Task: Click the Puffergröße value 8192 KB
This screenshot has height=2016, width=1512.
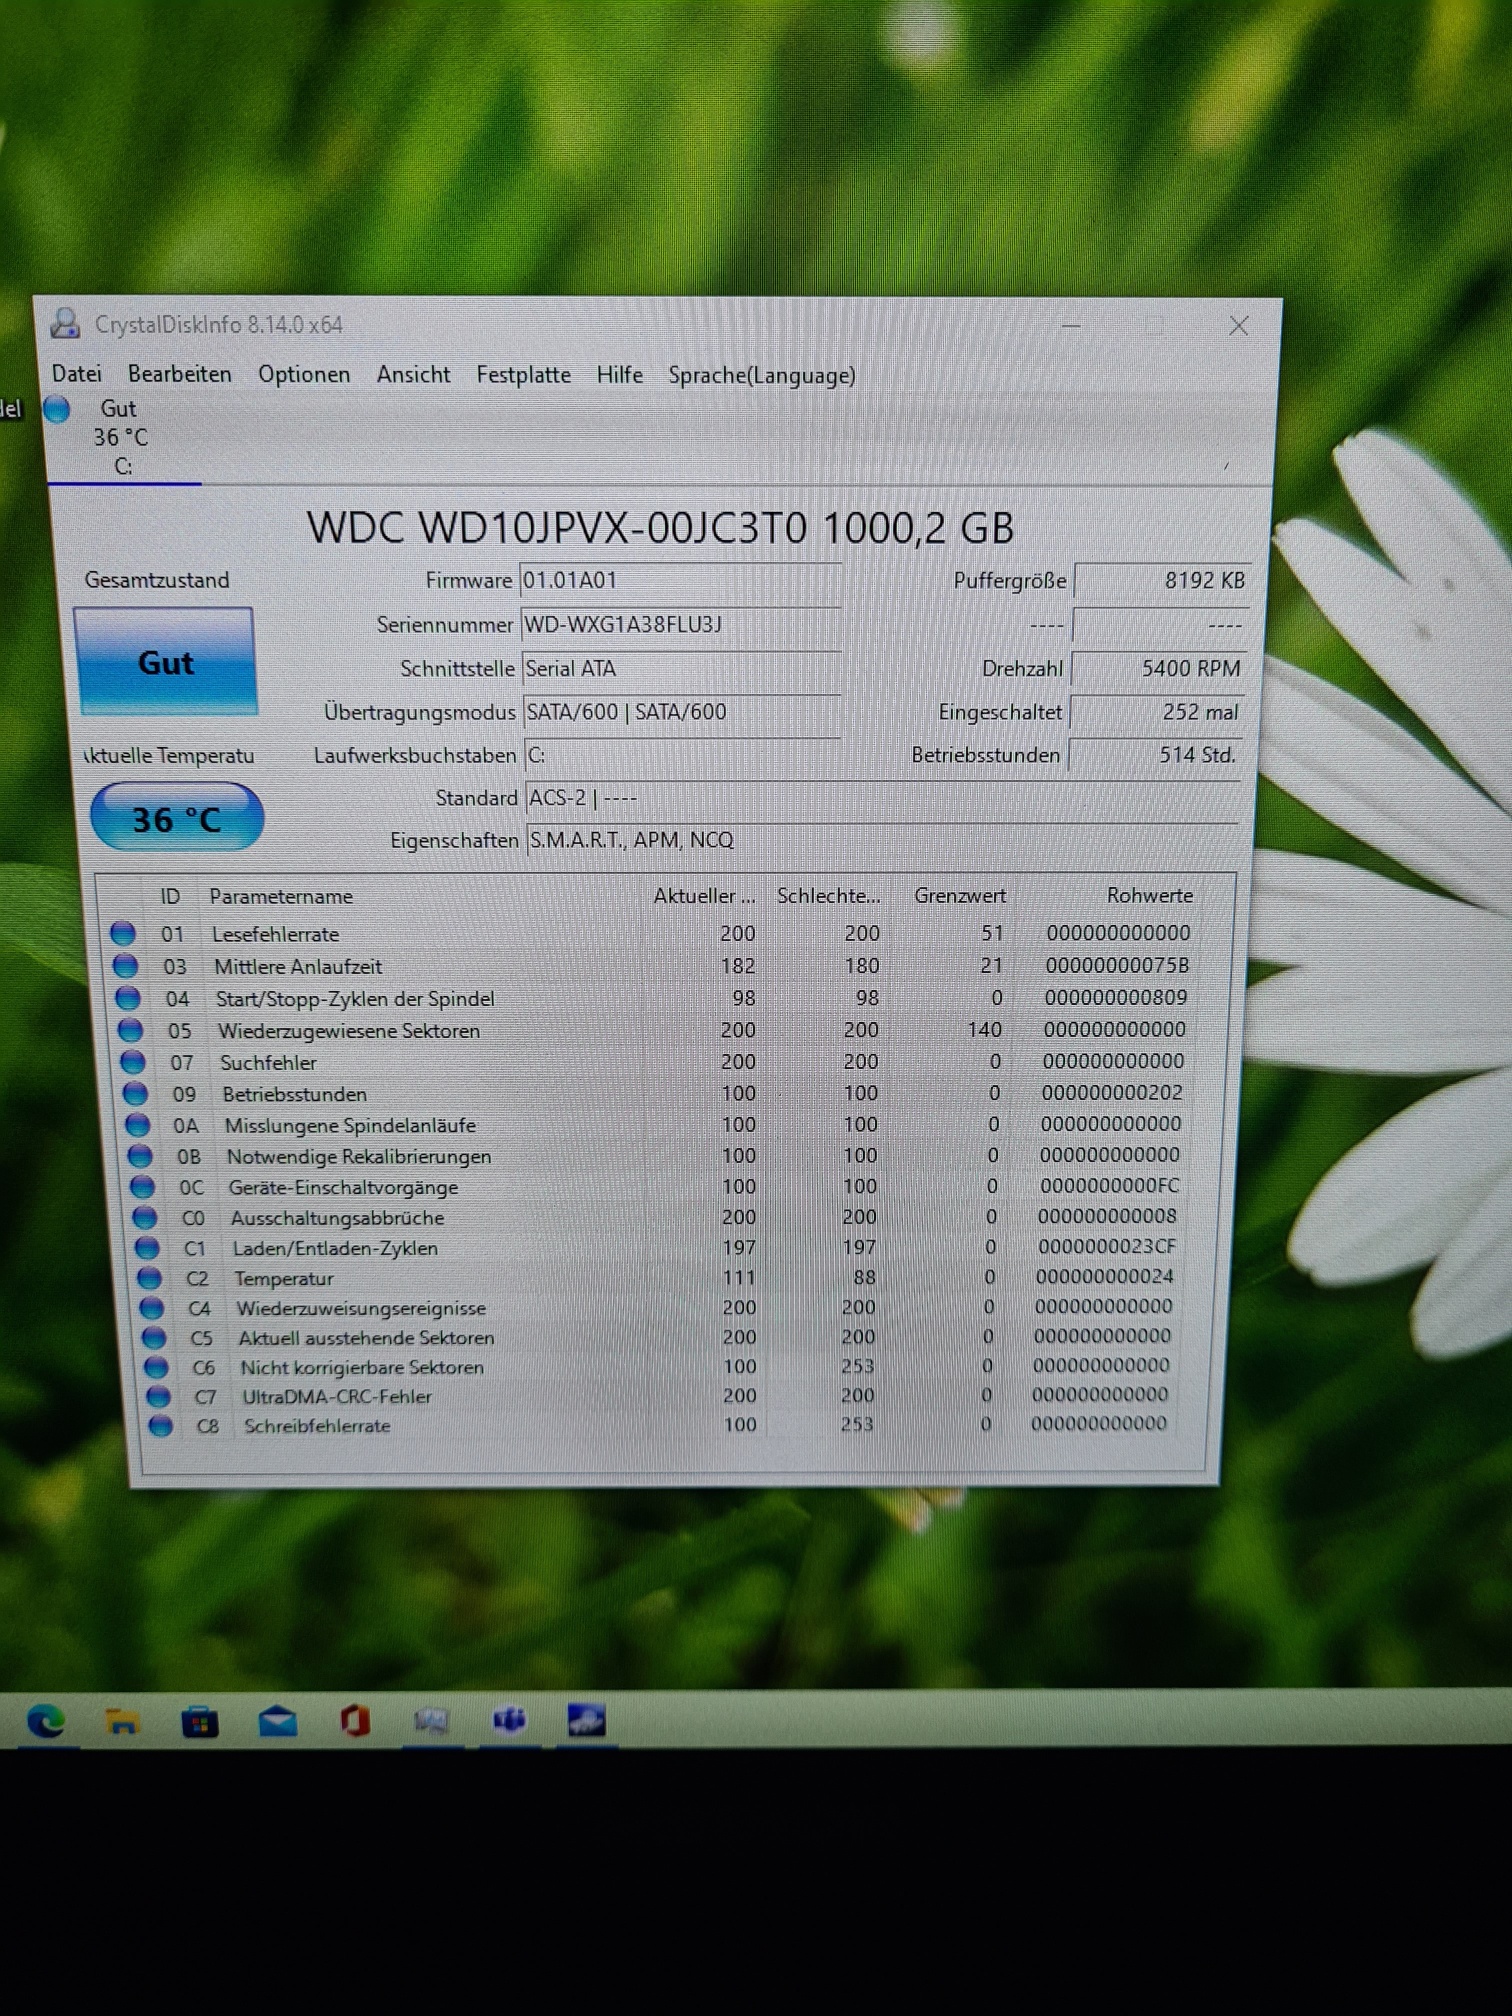Action: (x=1162, y=581)
